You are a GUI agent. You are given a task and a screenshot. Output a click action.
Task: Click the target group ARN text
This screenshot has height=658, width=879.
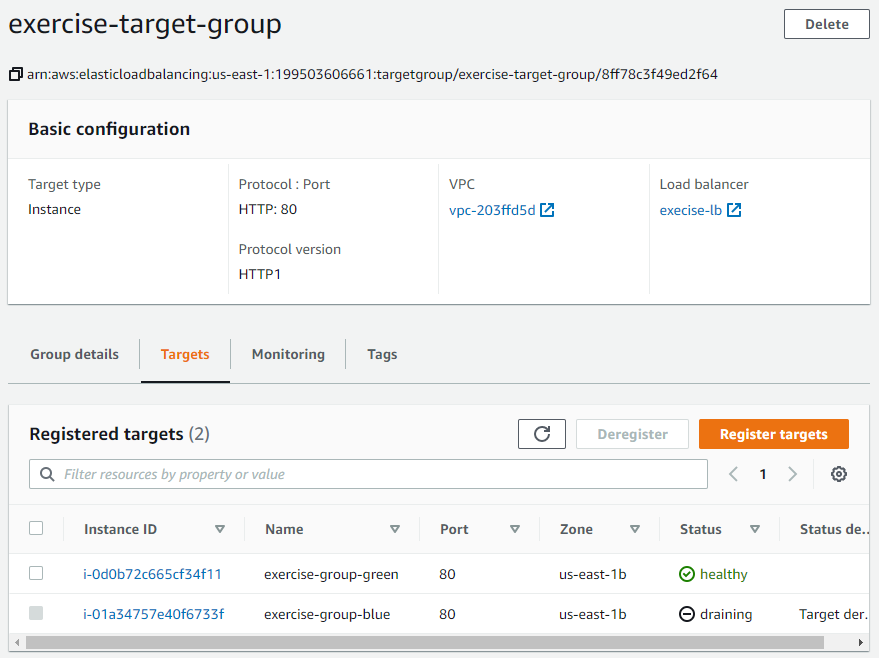(x=372, y=74)
